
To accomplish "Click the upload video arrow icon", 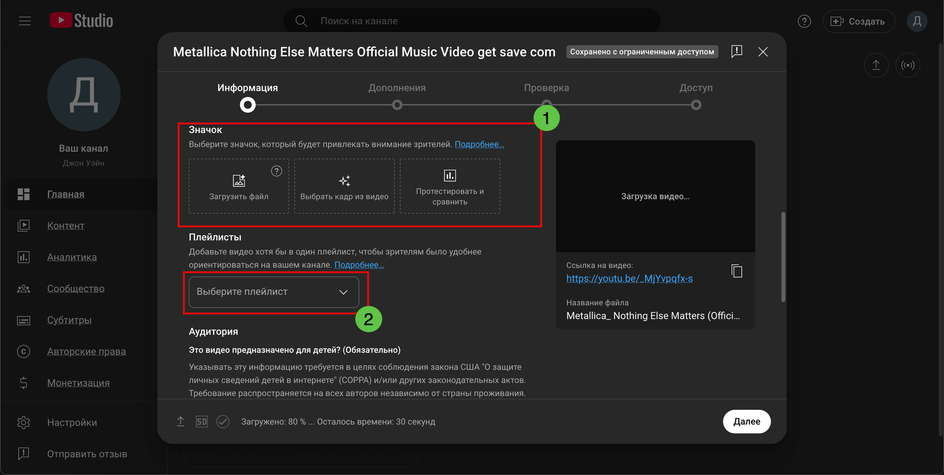I will pyautogui.click(x=876, y=65).
